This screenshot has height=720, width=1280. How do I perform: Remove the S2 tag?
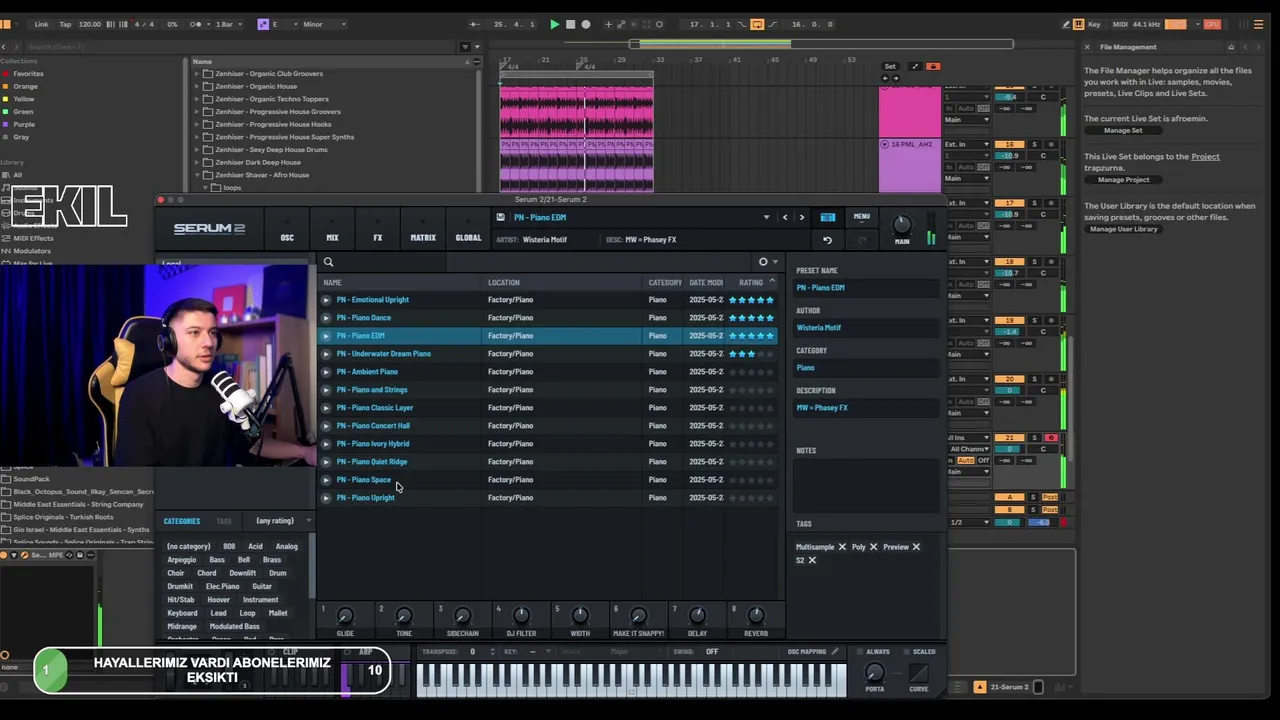pos(812,560)
